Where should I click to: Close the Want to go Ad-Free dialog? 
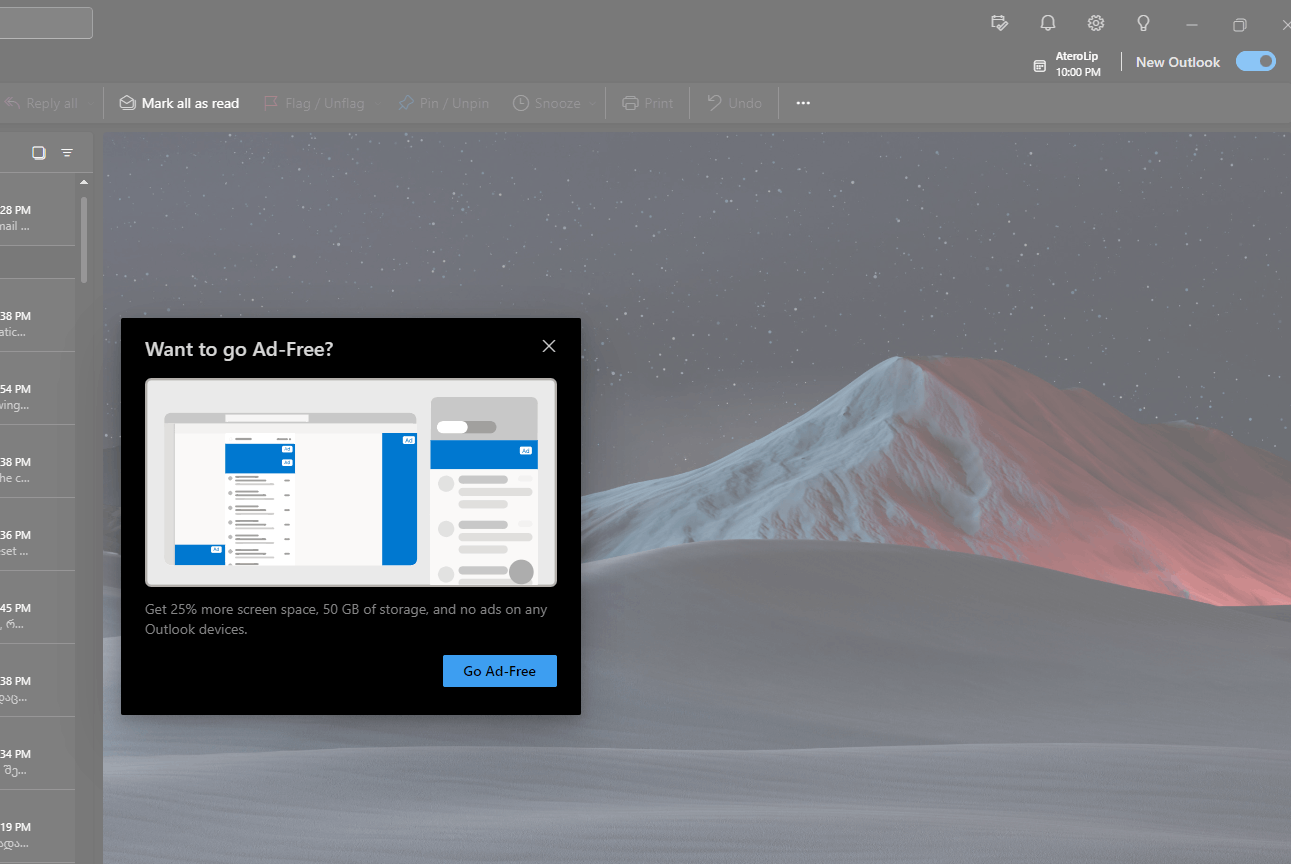point(548,346)
